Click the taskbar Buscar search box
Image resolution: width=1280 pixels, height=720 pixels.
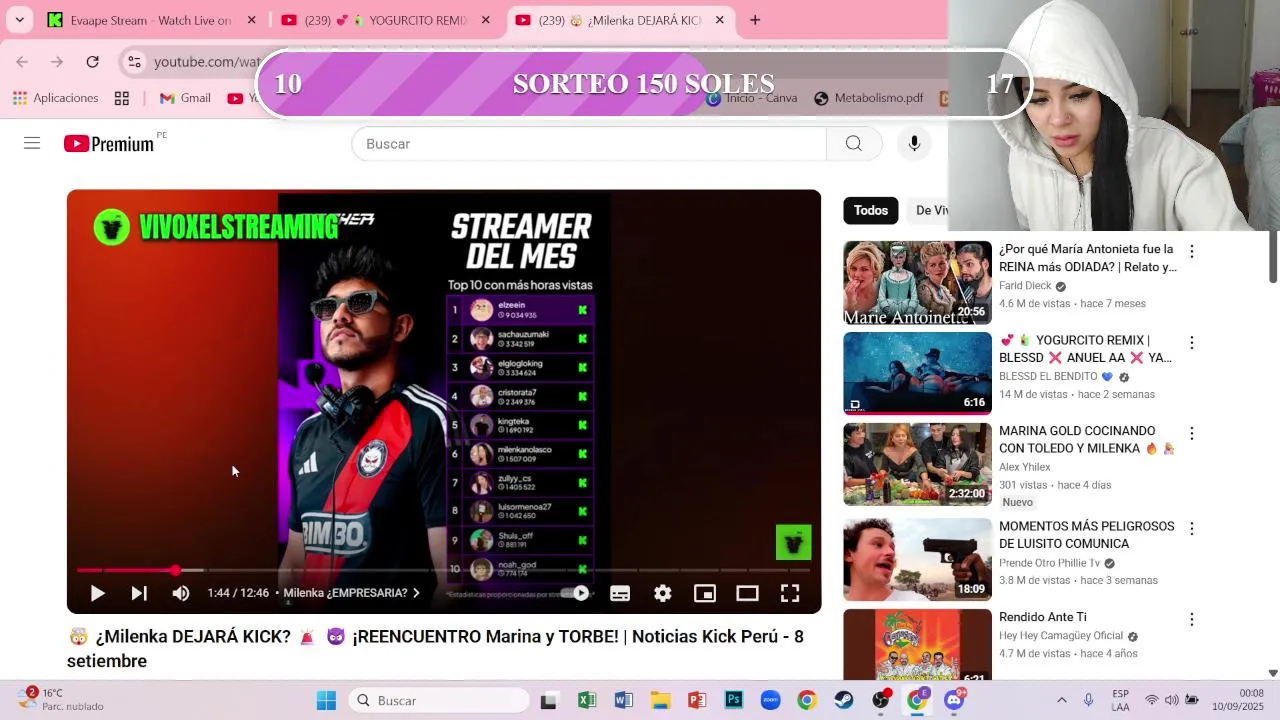tap(438, 701)
